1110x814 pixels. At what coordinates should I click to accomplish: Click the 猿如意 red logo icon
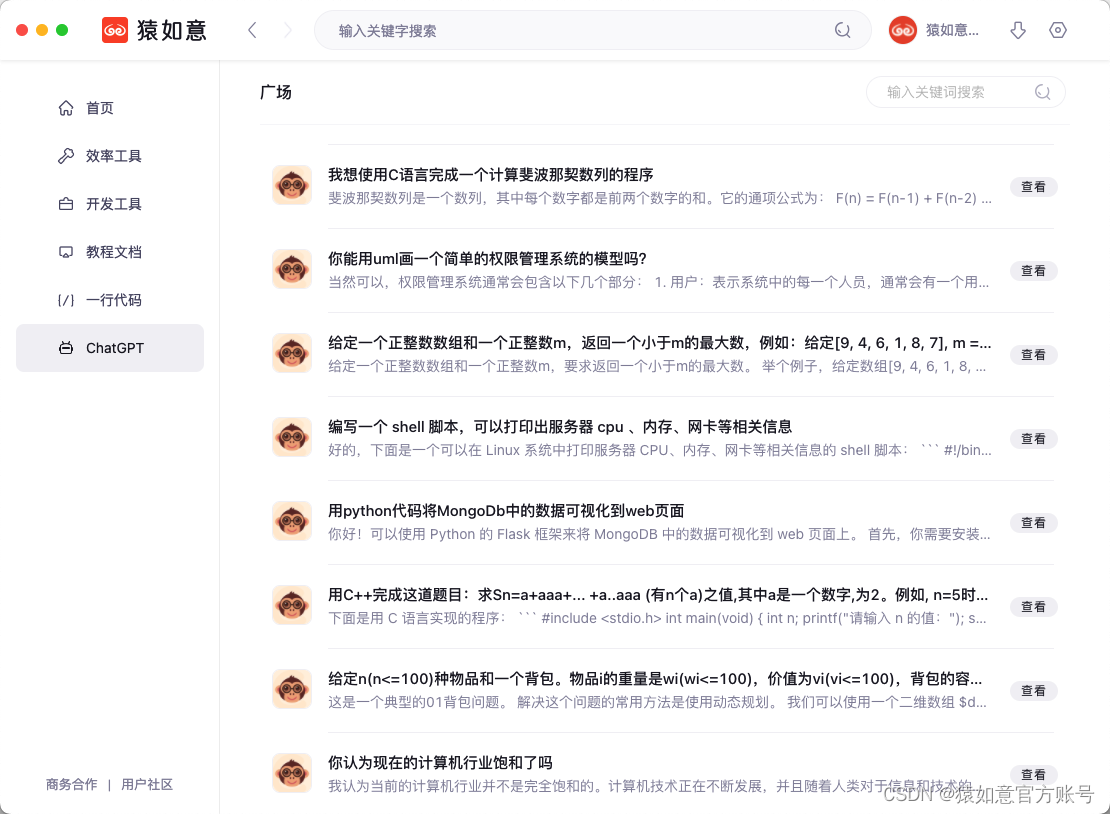[x=115, y=30]
